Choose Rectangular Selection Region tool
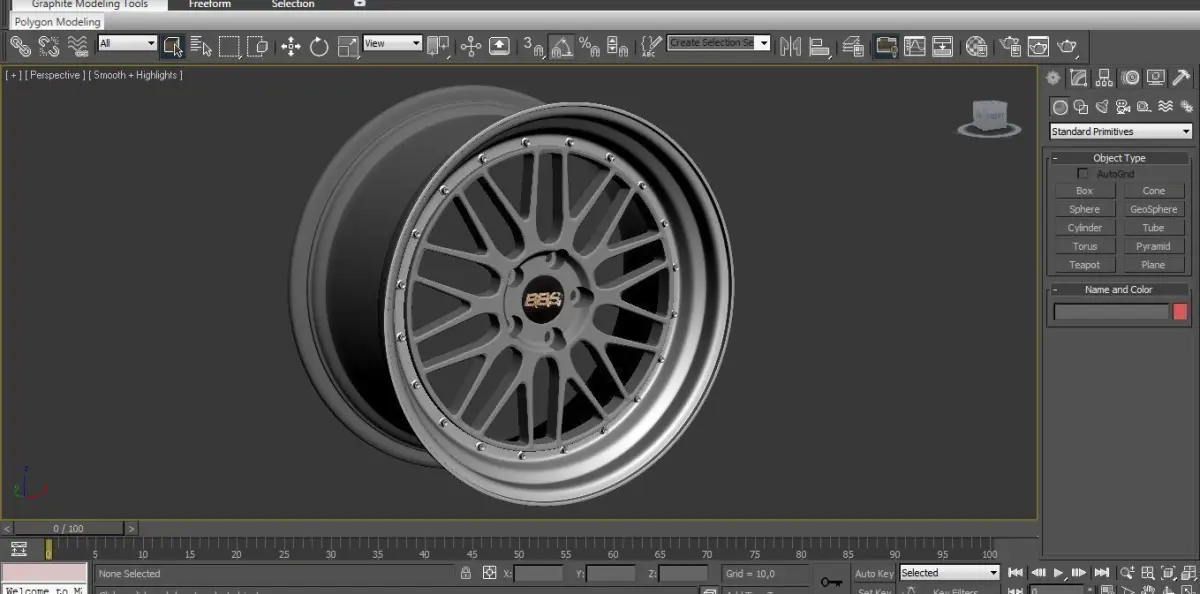 click(230, 45)
